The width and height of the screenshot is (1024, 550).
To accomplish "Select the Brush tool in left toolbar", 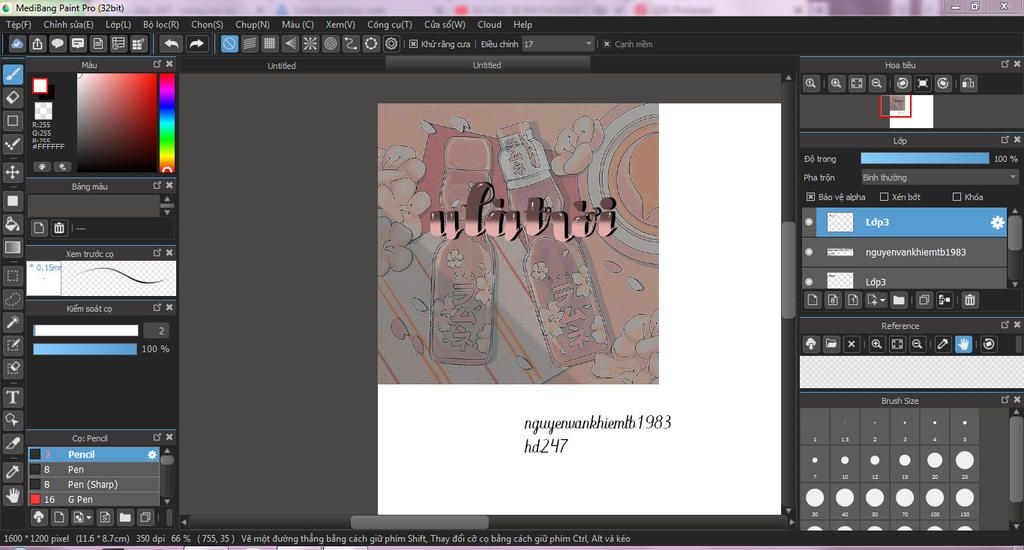I will 13,74.
